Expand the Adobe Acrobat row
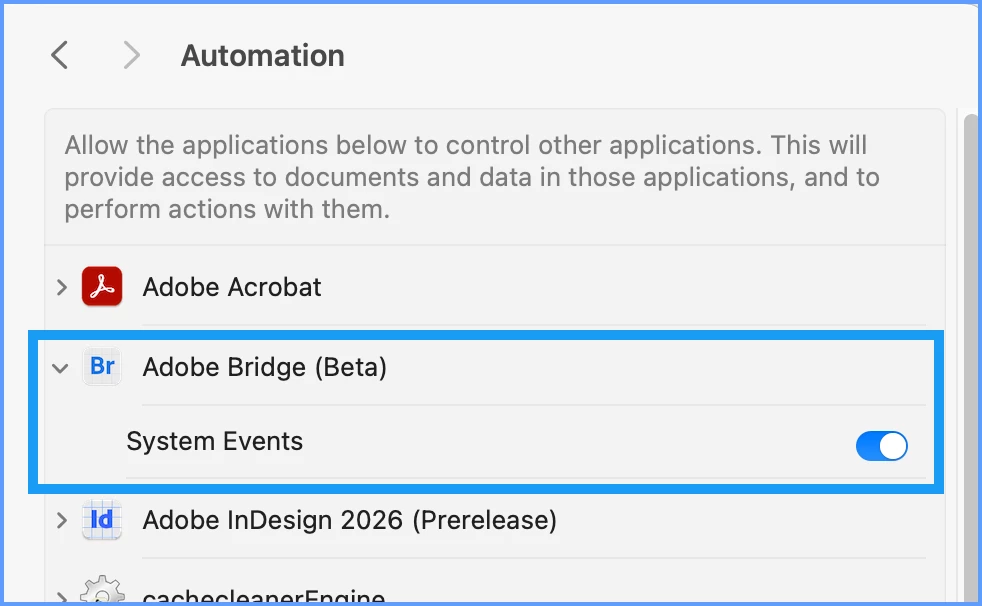Image resolution: width=982 pixels, height=606 pixels. [x=61, y=287]
